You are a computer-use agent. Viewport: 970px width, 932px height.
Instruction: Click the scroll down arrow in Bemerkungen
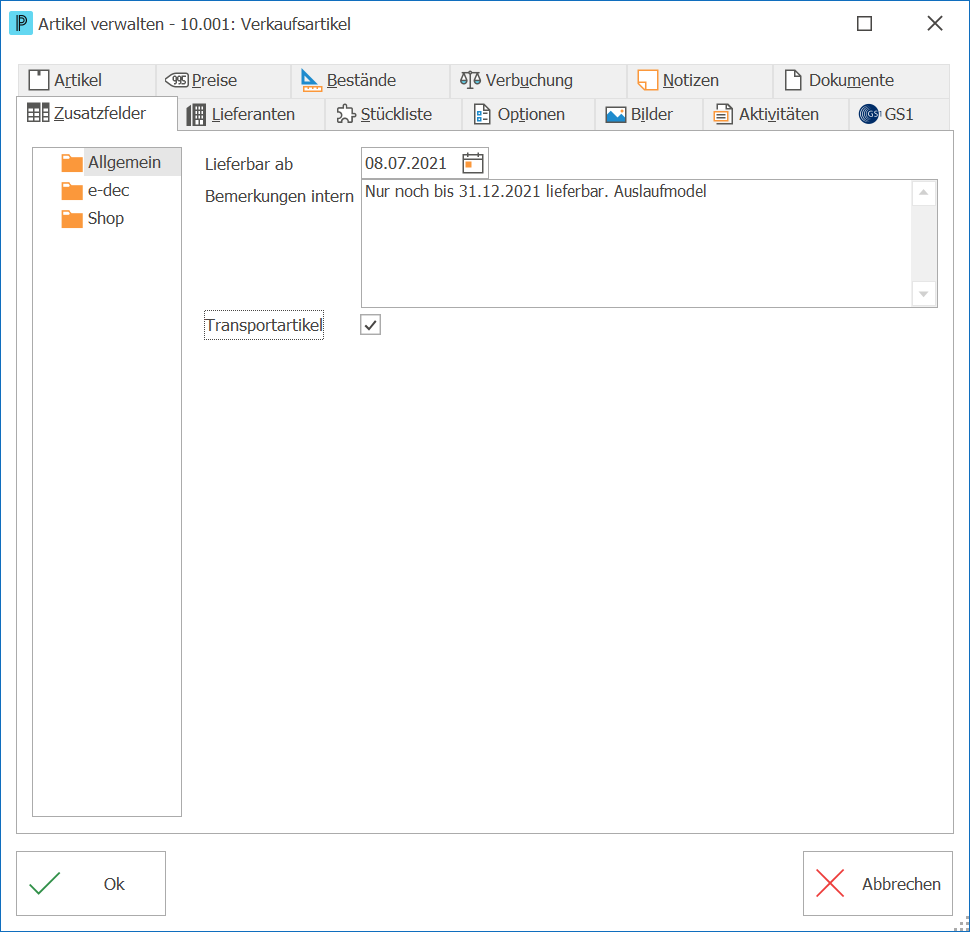[x=924, y=294]
